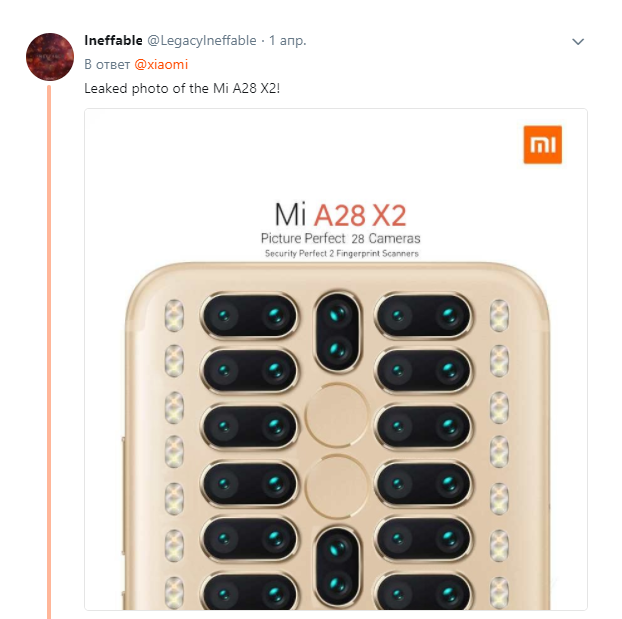Click the 'Security Perfect 2 Fingerprint Scanners' line

[x=342, y=253]
